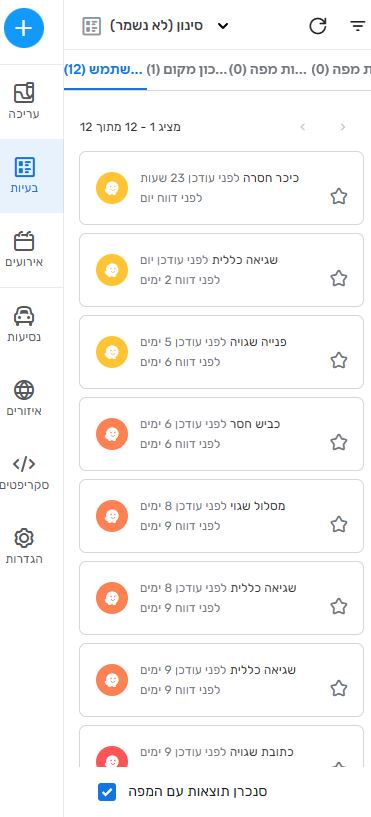
Task: Click the refresh icon in the top bar
Action: [318, 26]
